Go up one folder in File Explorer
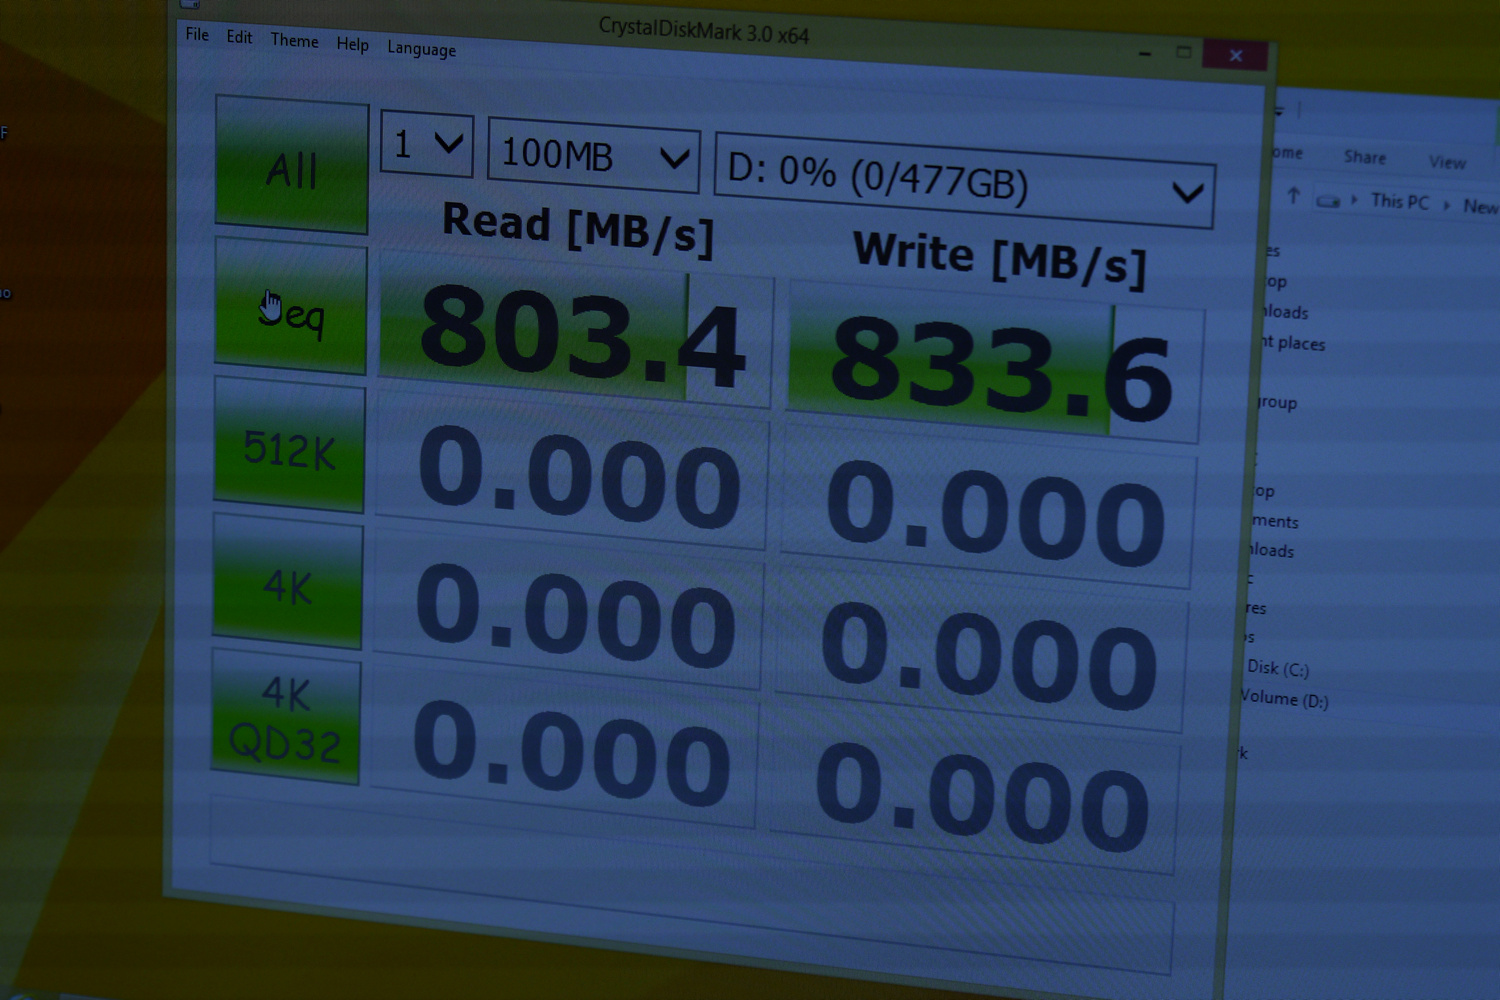The height and width of the screenshot is (1000, 1500). (1293, 196)
